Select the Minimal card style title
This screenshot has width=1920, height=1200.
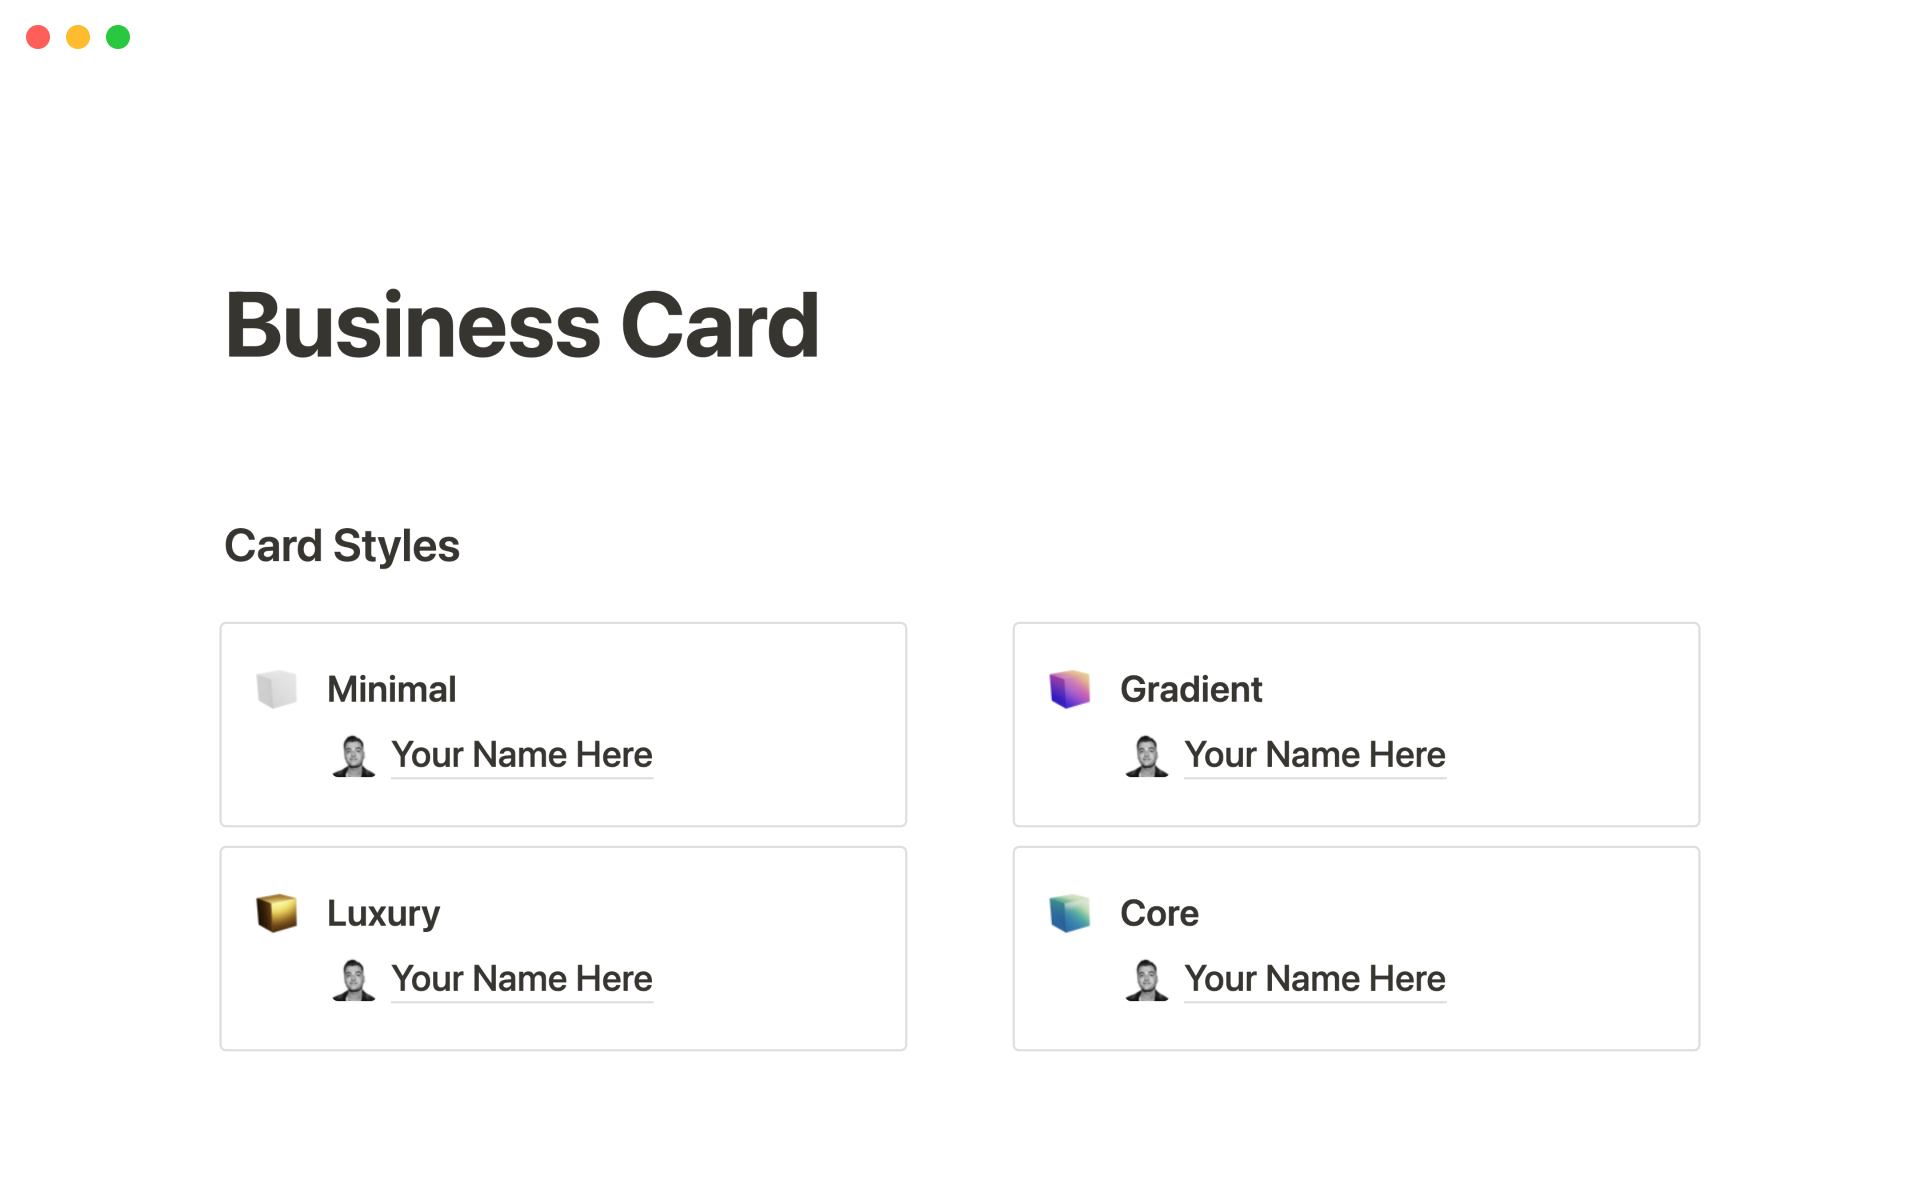point(391,689)
